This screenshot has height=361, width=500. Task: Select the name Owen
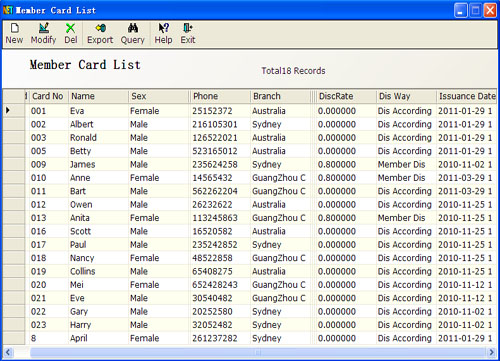(x=81, y=204)
